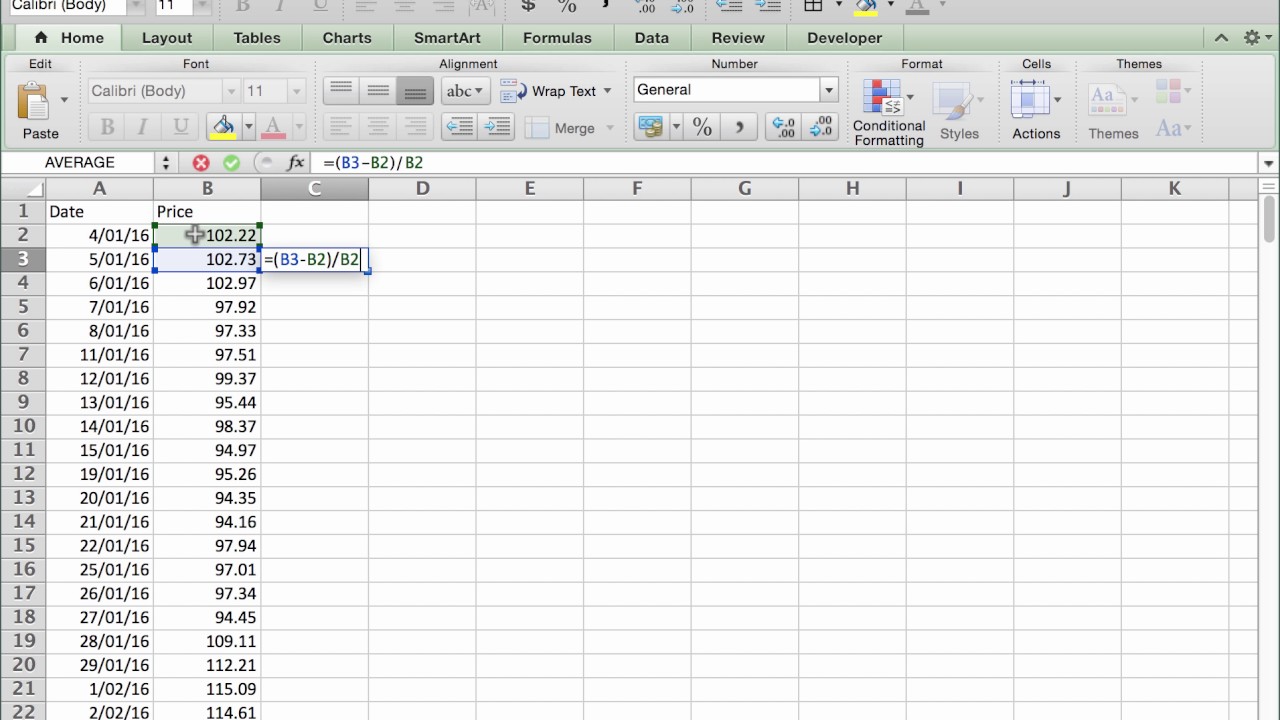Viewport: 1280px width, 720px height.
Task: Select the Date header cell
Action: (99, 212)
